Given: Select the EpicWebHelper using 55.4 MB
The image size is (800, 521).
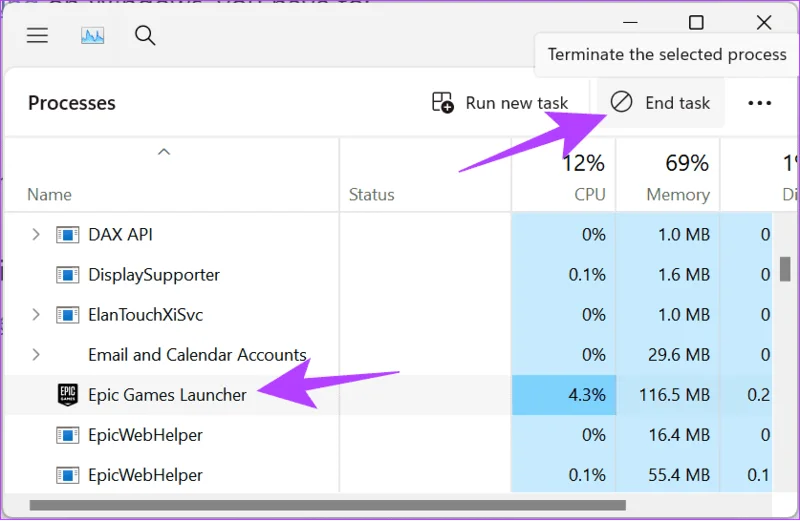Looking at the screenshot, I should pyautogui.click(x=145, y=475).
